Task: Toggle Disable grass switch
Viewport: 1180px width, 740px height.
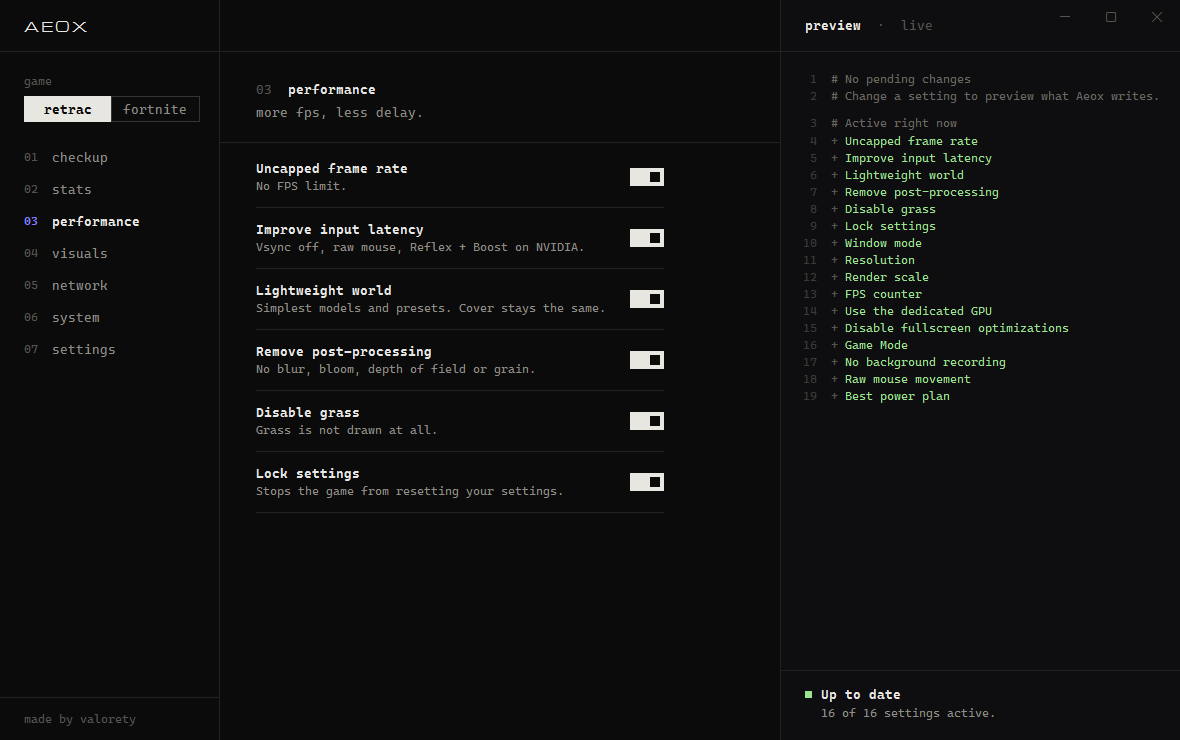Action: pos(646,421)
